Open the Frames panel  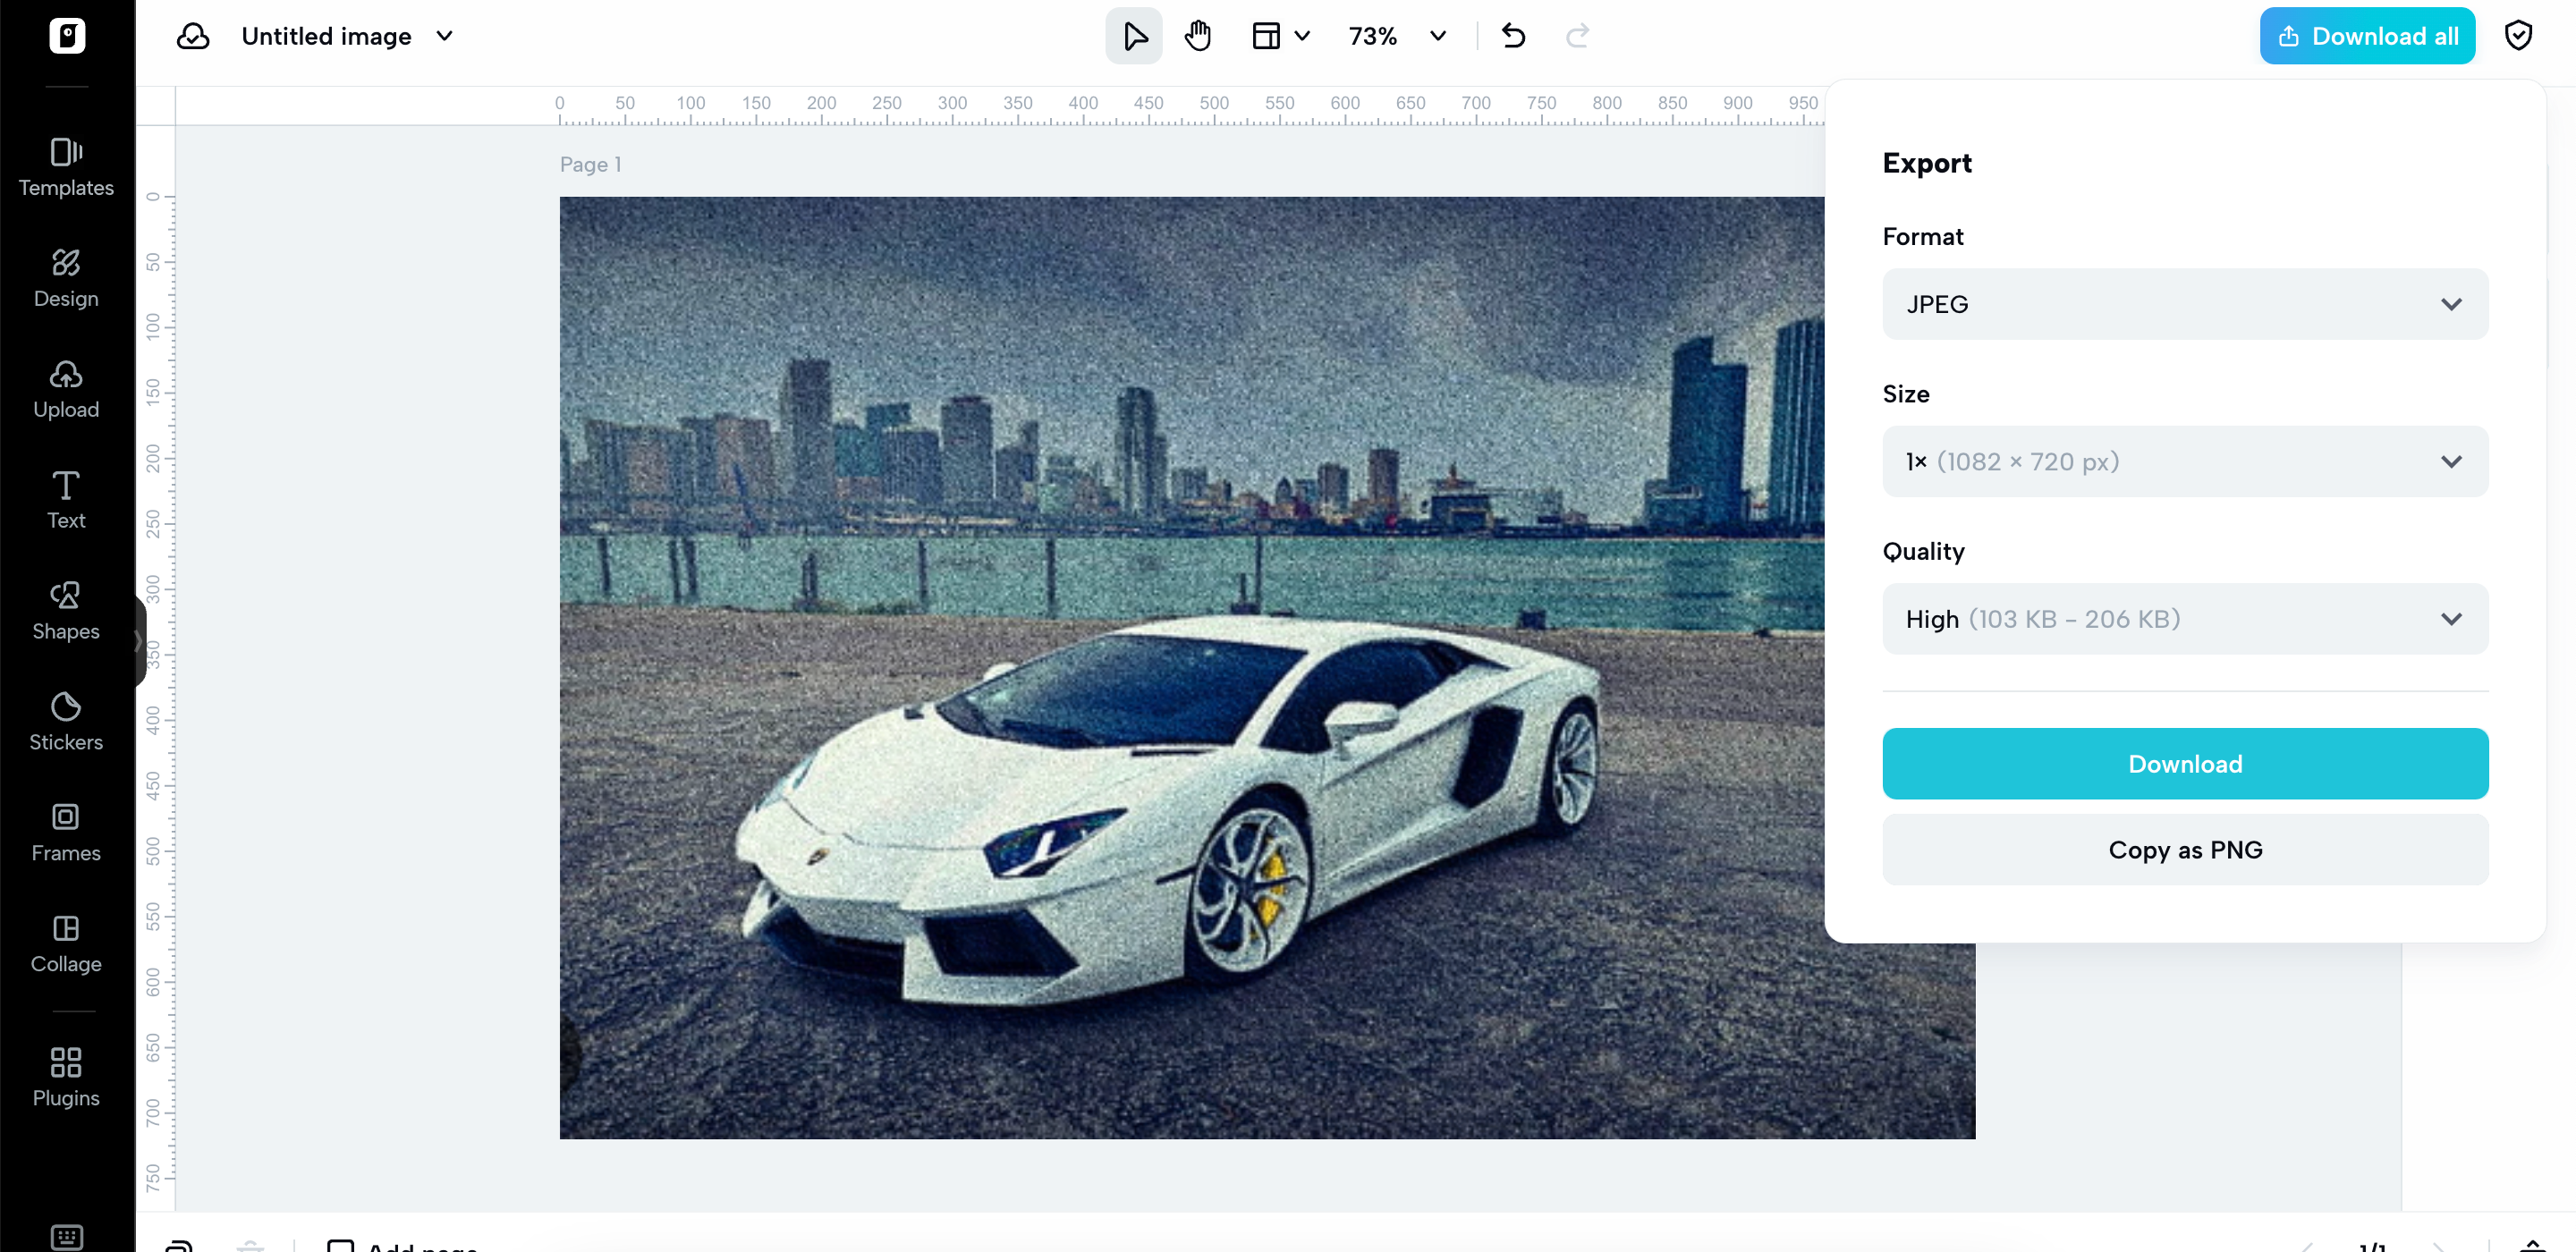click(x=66, y=832)
